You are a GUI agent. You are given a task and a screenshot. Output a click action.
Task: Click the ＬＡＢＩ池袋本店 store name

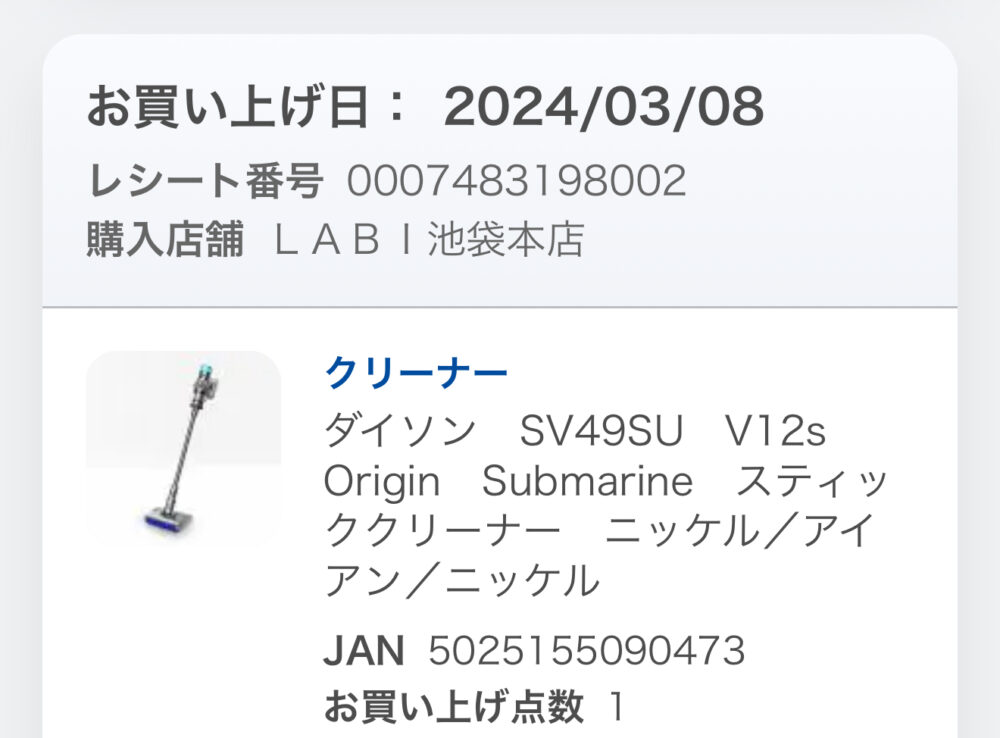click(x=429, y=241)
